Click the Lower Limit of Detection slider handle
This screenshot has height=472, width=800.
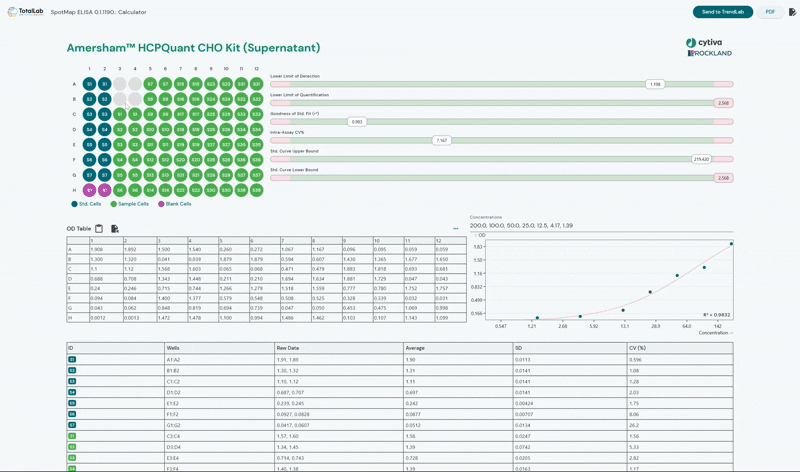click(655, 84)
